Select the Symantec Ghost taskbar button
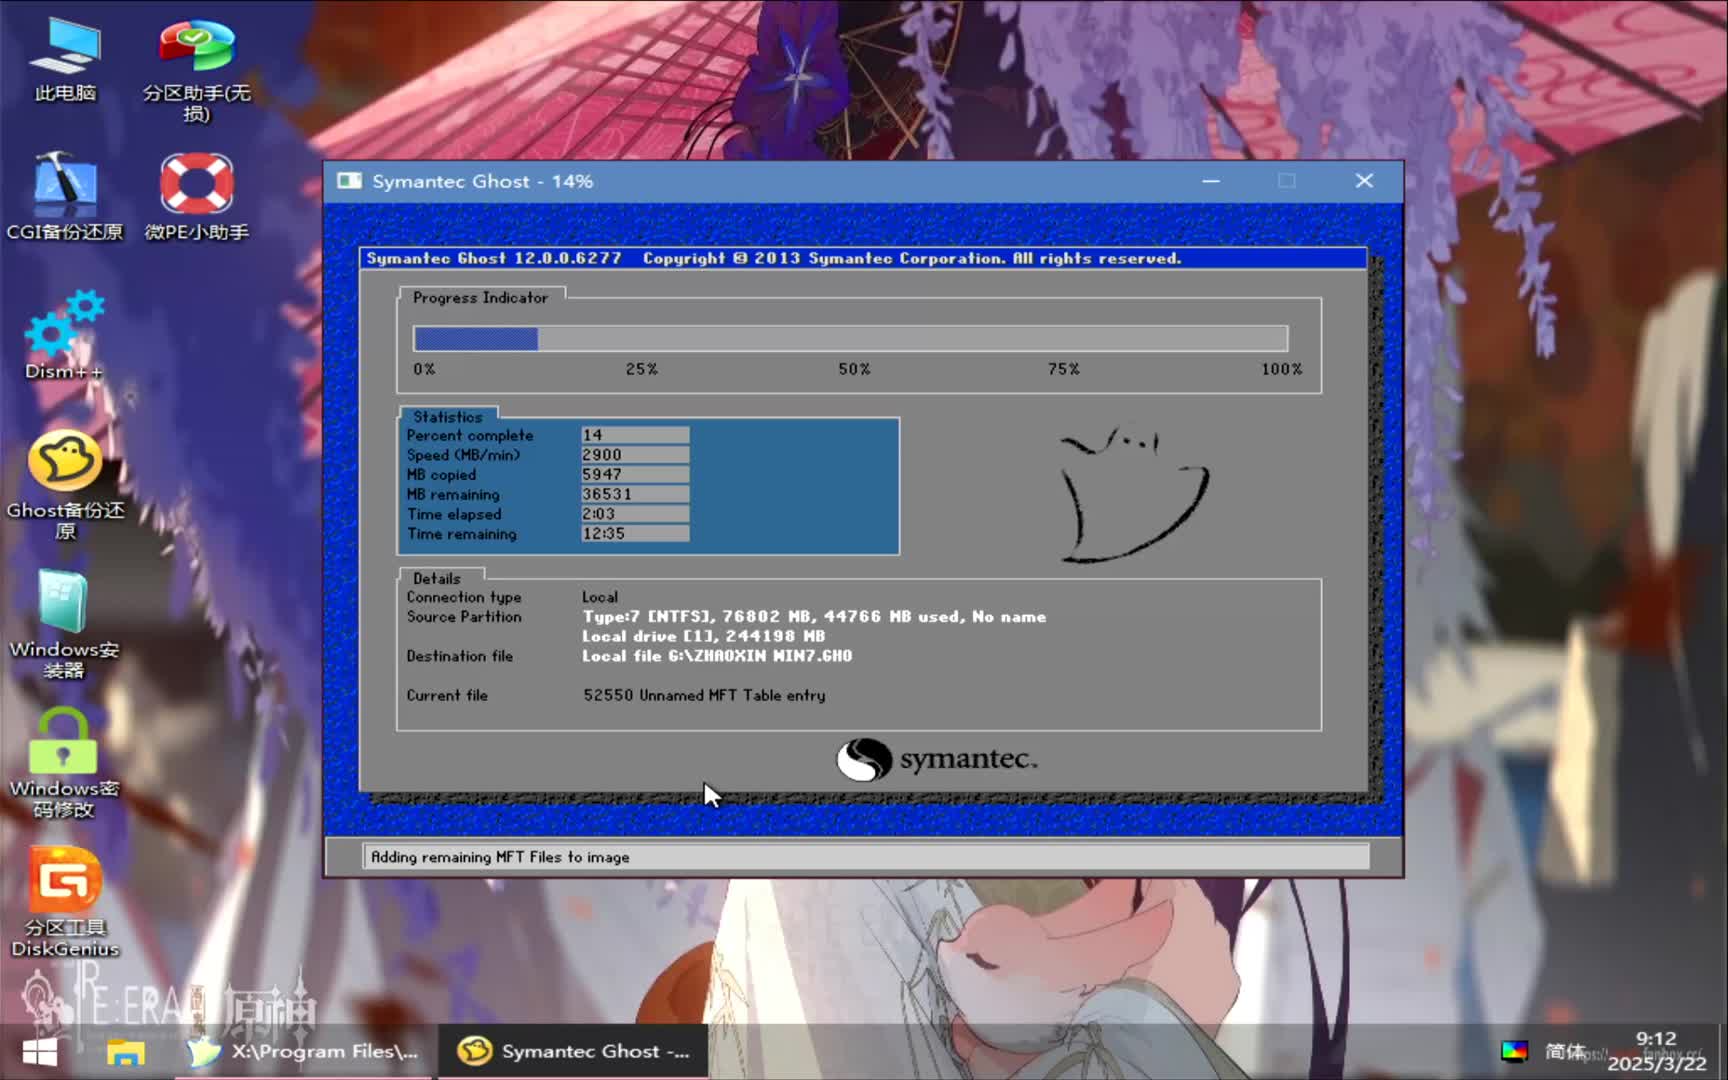This screenshot has height=1080, width=1728. click(572, 1051)
